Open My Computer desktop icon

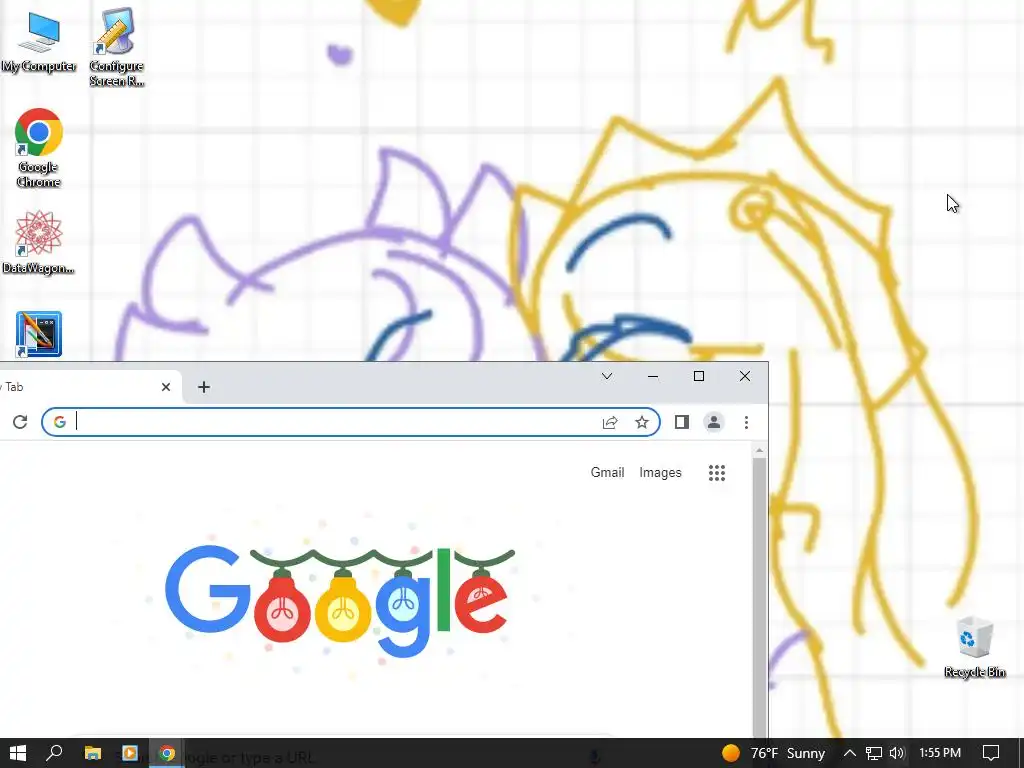pyautogui.click(x=39, y=42)
